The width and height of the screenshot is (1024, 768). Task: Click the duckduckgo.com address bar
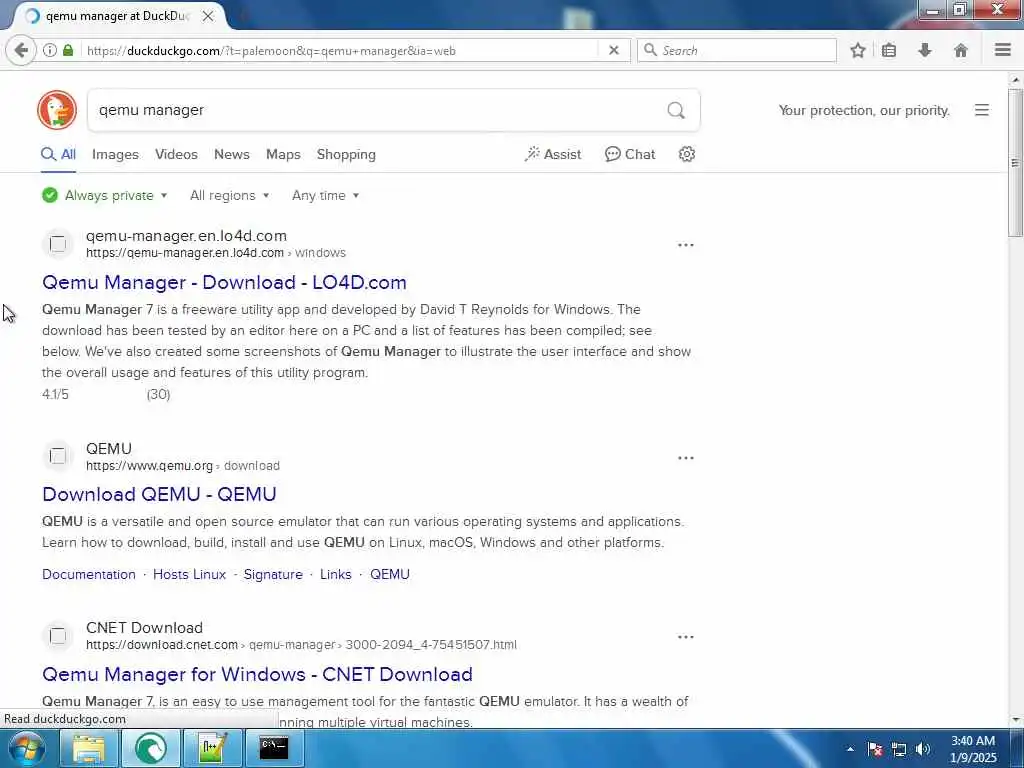point(340,50)
